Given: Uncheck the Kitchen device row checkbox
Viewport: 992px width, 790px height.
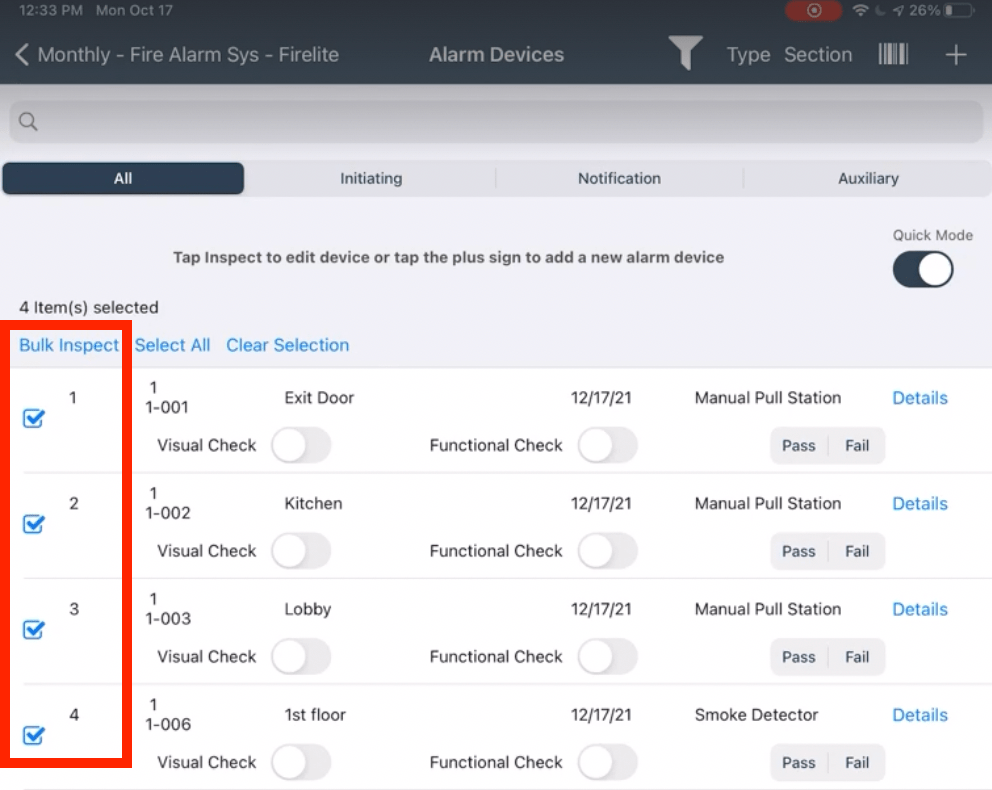Looking at the screenshot, I should tap(33, 524).
